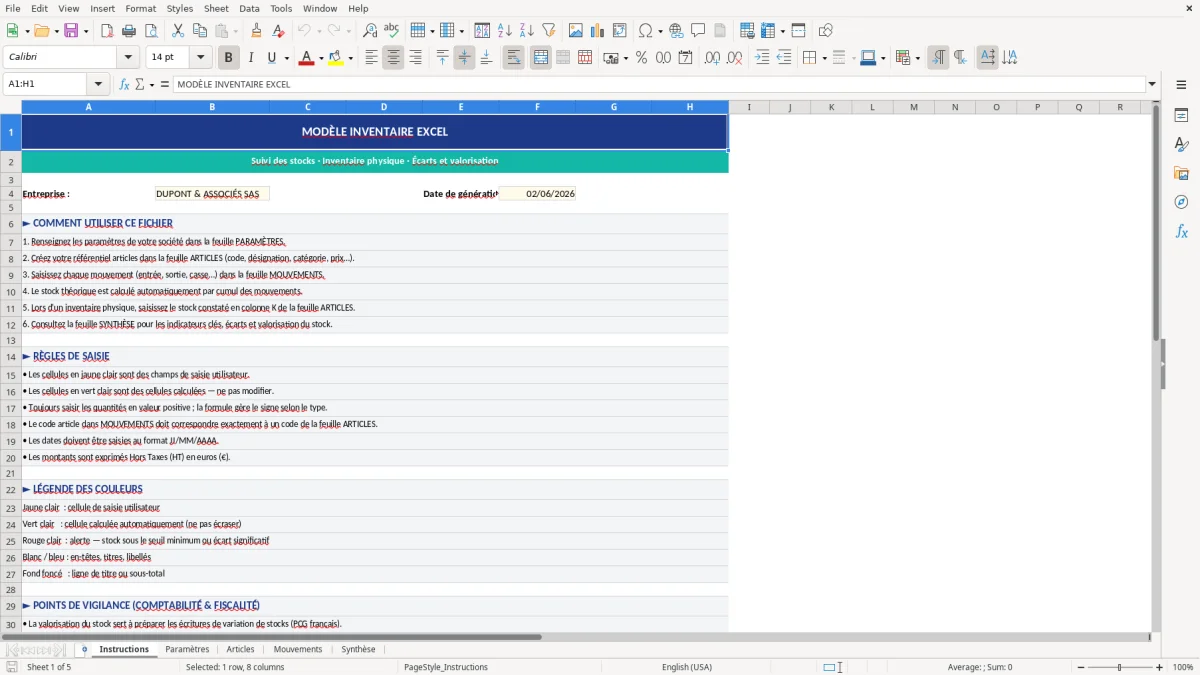This screenshot has width=1200, height=675.
Task: Click zoom in plus button
Action: (x=1160, y=667)
